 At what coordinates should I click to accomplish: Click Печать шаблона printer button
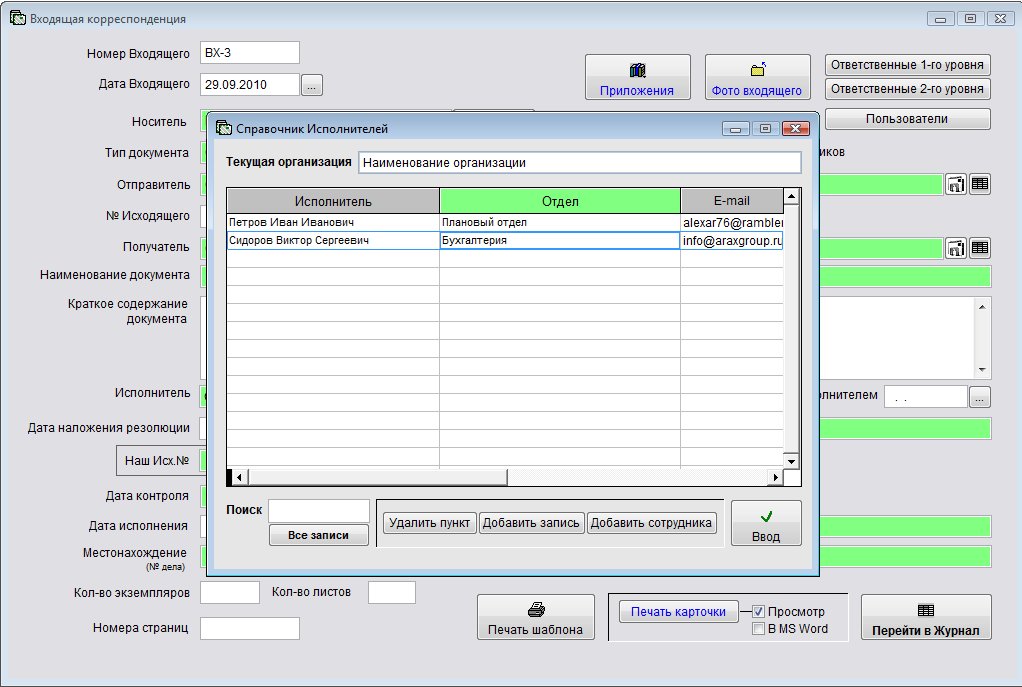[x=535, y=617]
